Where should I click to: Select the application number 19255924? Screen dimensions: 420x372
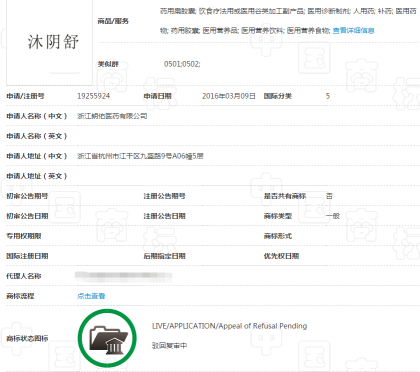point(93,96)
